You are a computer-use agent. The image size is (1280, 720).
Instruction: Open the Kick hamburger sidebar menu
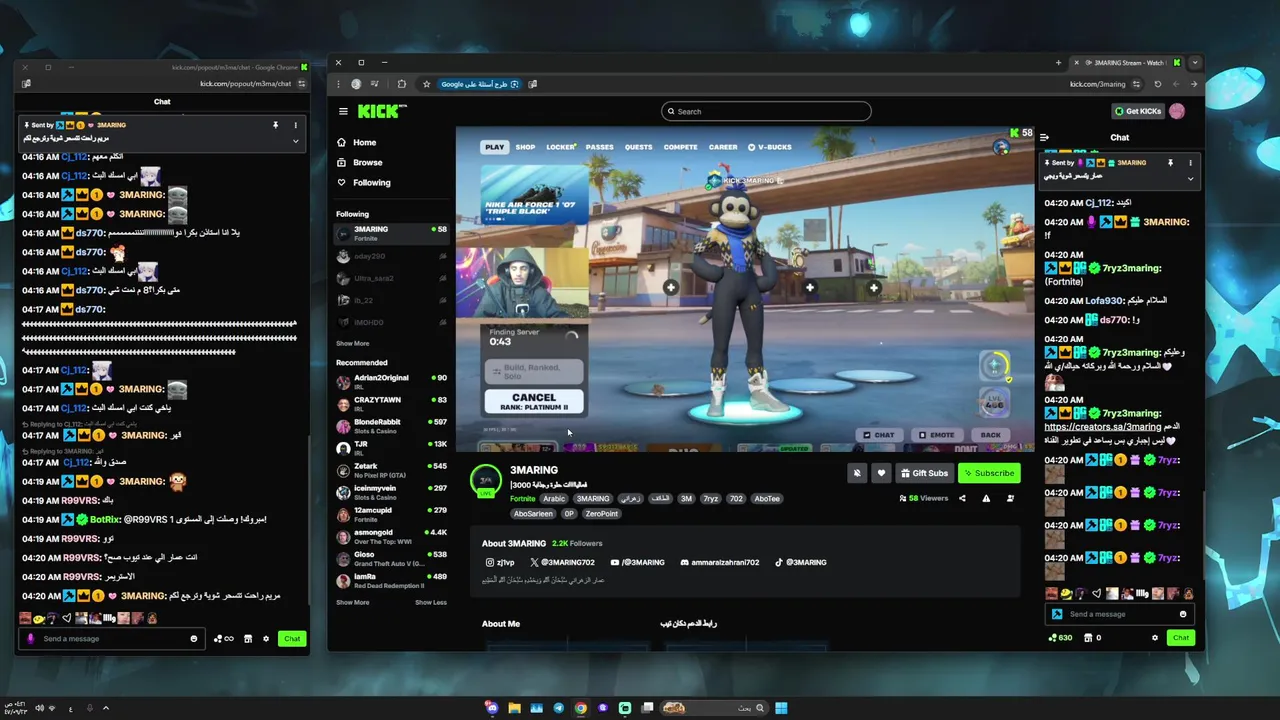(343, 111)
